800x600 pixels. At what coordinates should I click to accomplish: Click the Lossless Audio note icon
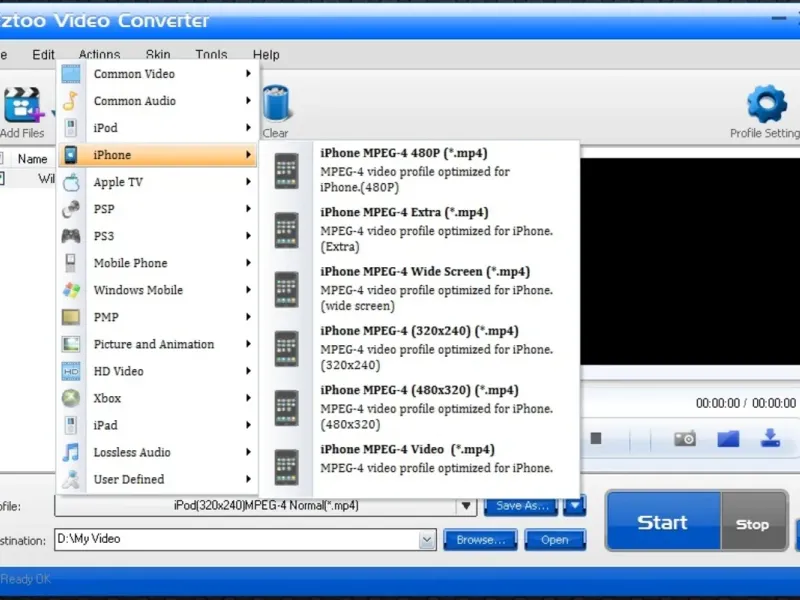(x=71, y=453)
